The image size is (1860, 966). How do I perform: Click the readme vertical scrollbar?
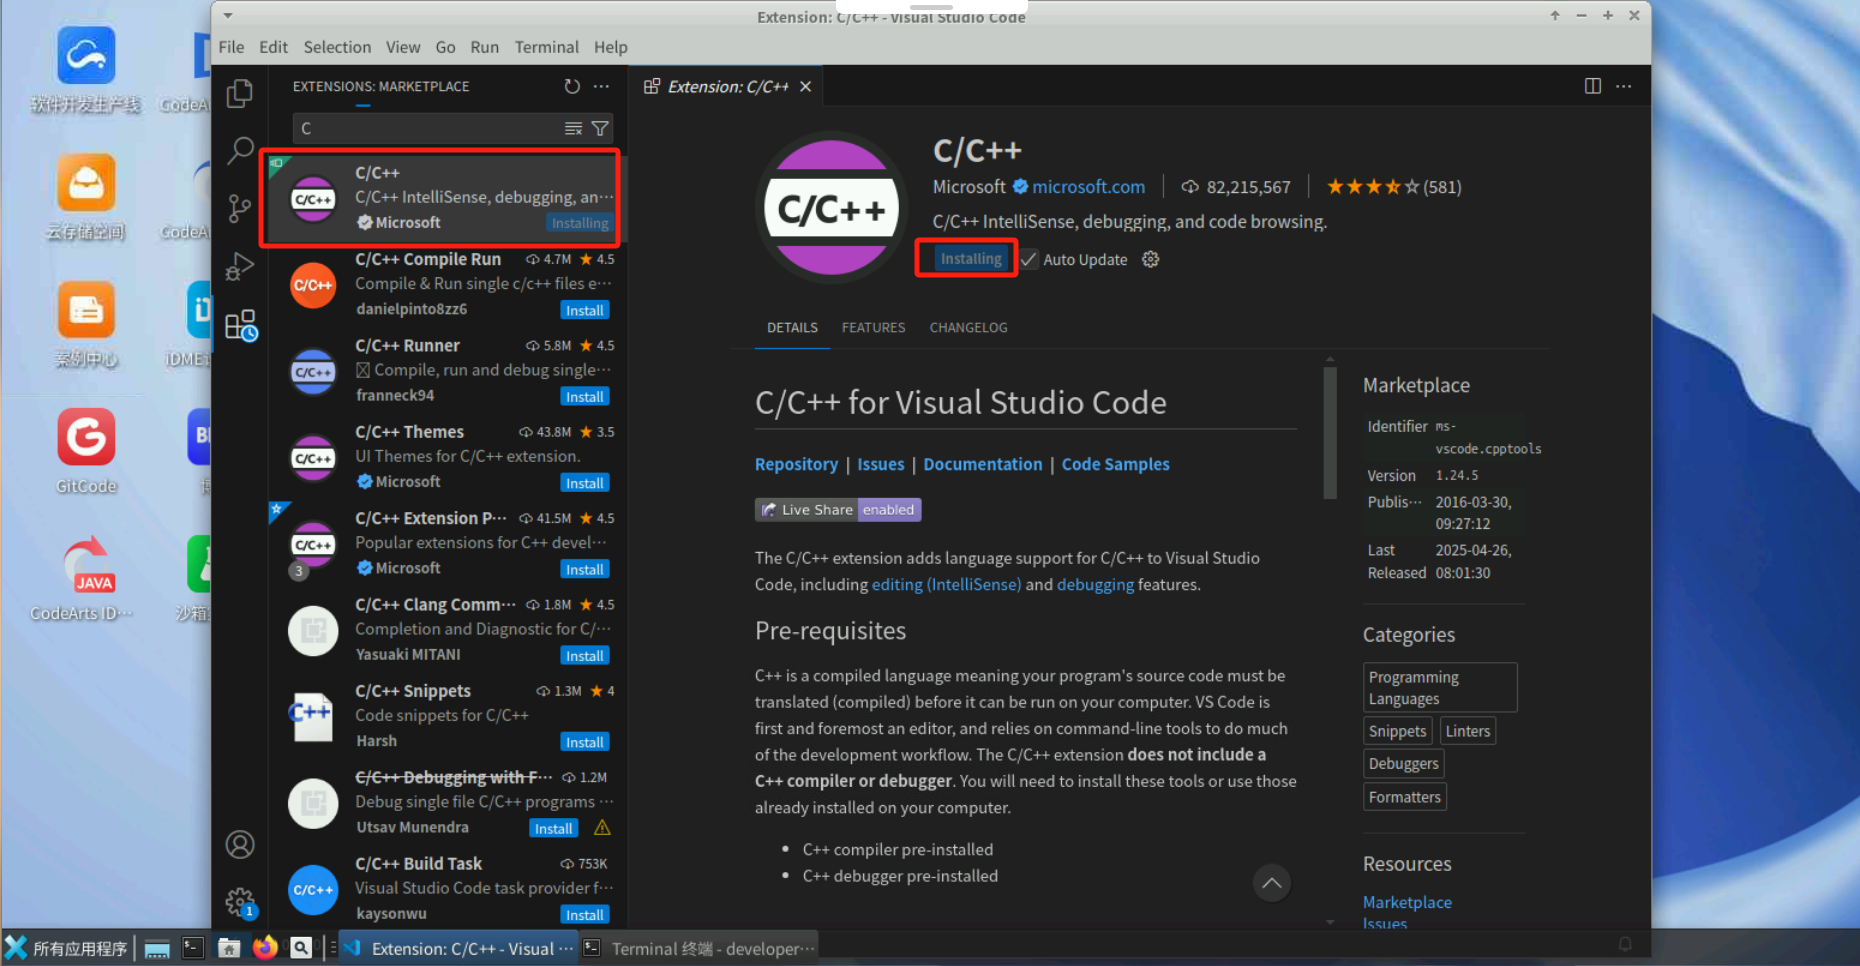click(x=1330, y=432)
